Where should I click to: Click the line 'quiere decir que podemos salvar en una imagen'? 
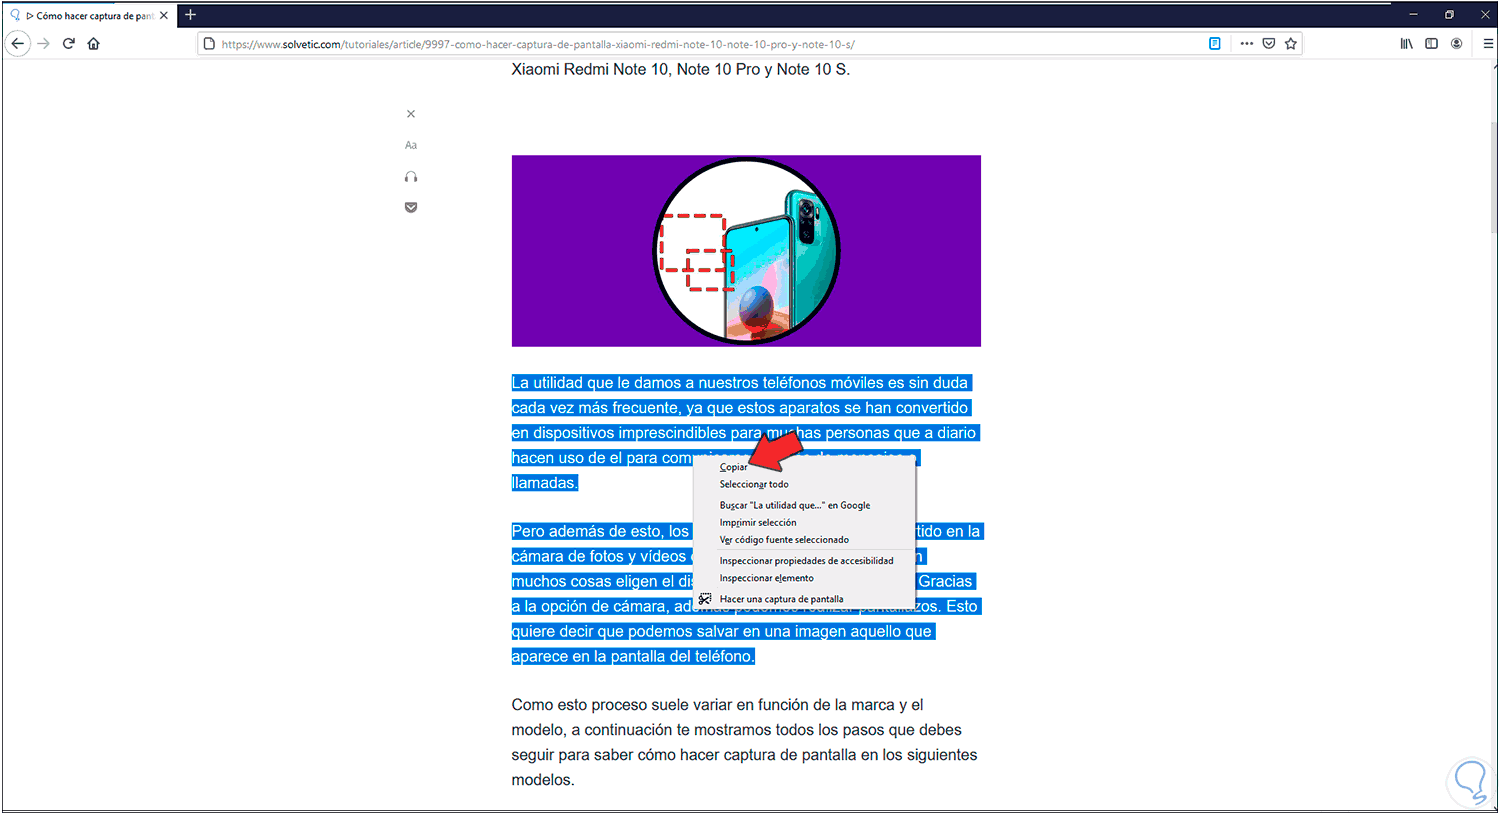click(722, 632)
